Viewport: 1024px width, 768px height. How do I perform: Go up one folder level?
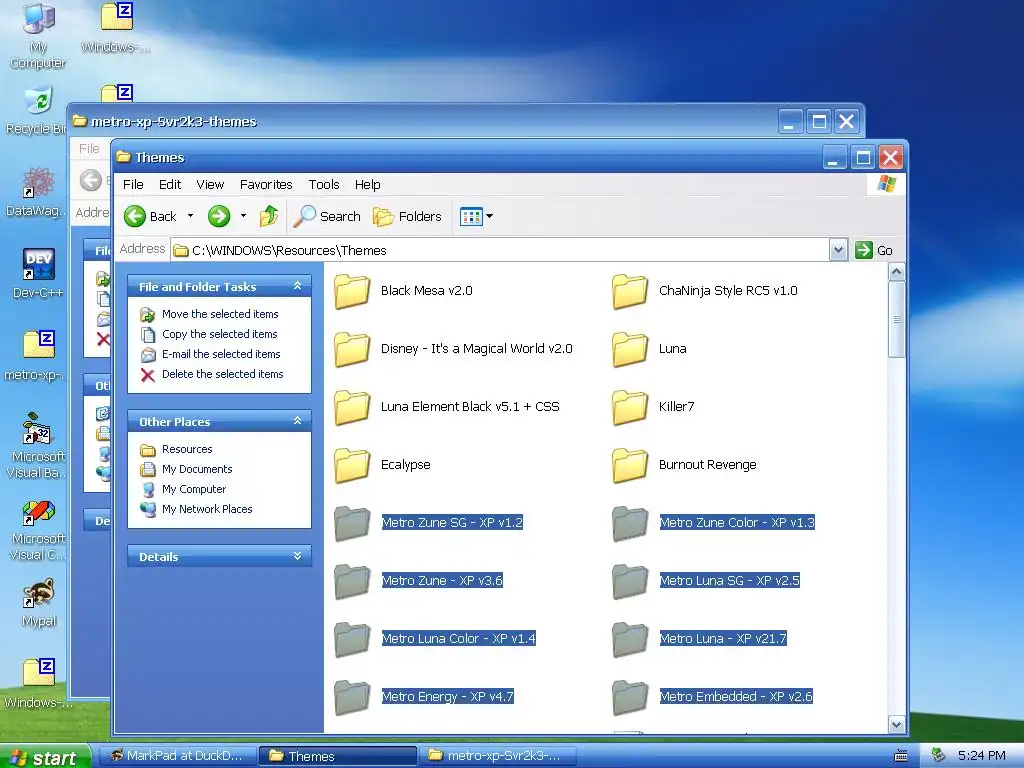pos(268,216)
